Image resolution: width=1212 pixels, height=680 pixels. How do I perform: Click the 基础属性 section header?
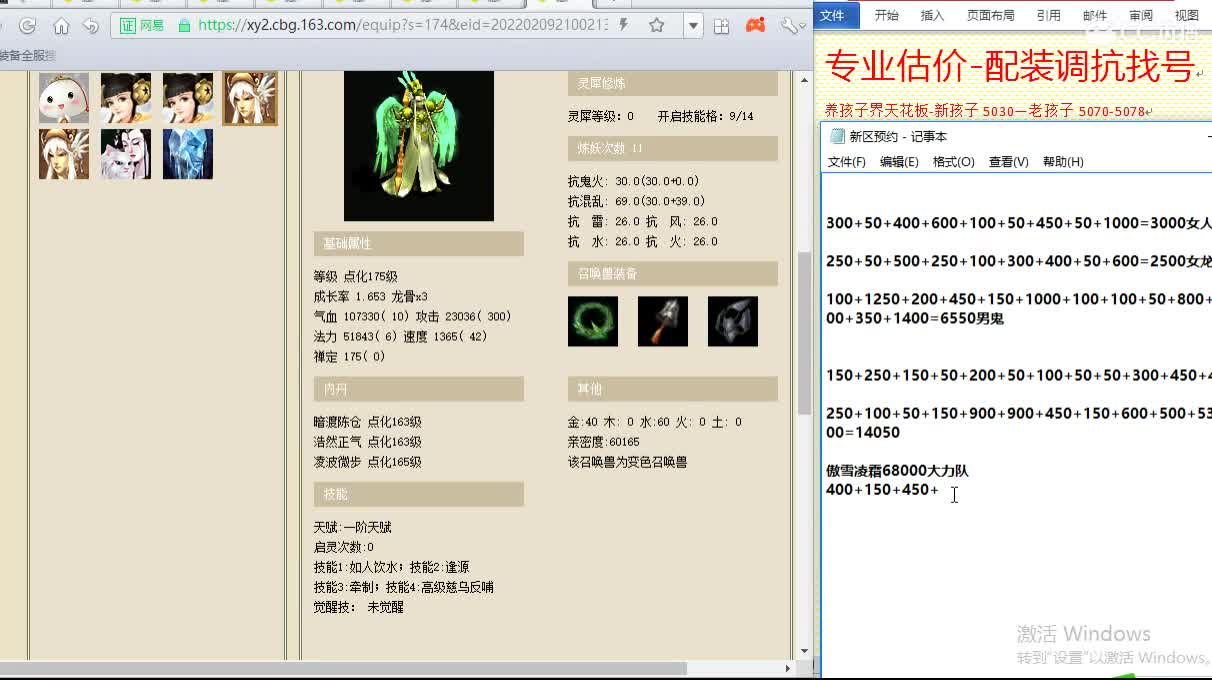coord(419,244)
